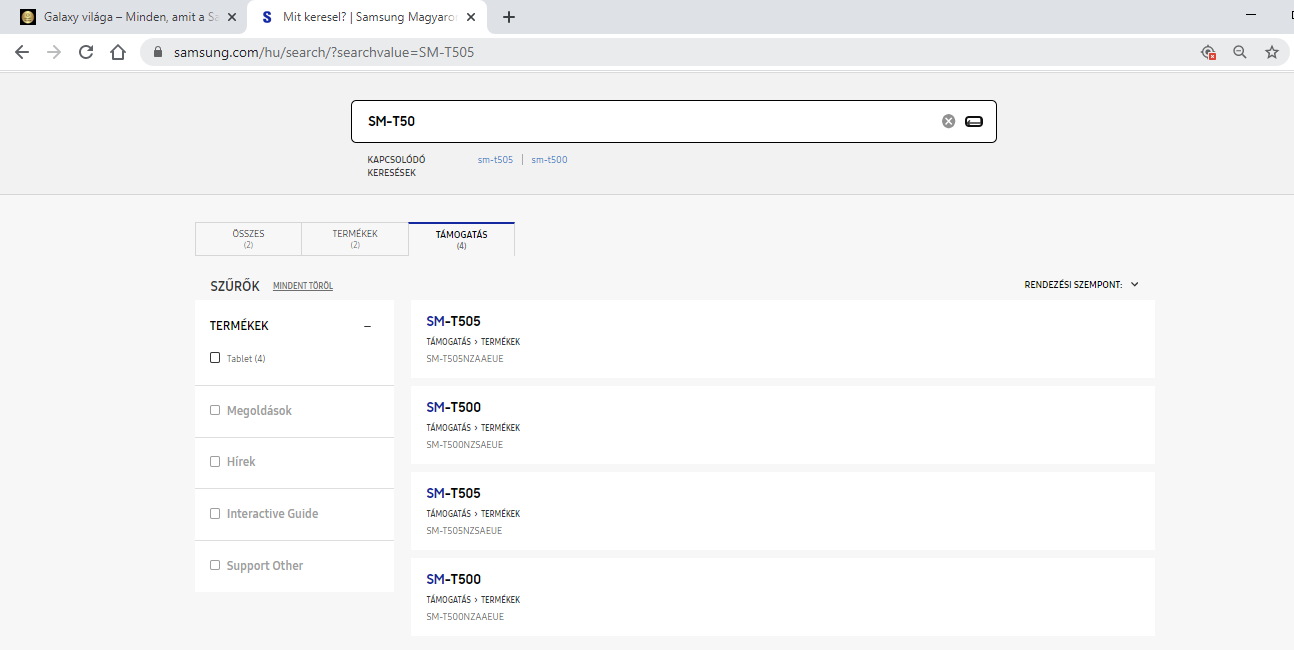Open the Rendezési szempont sort dropdown
This screenshot has width=1294, height=650.
pos(1081,285)
